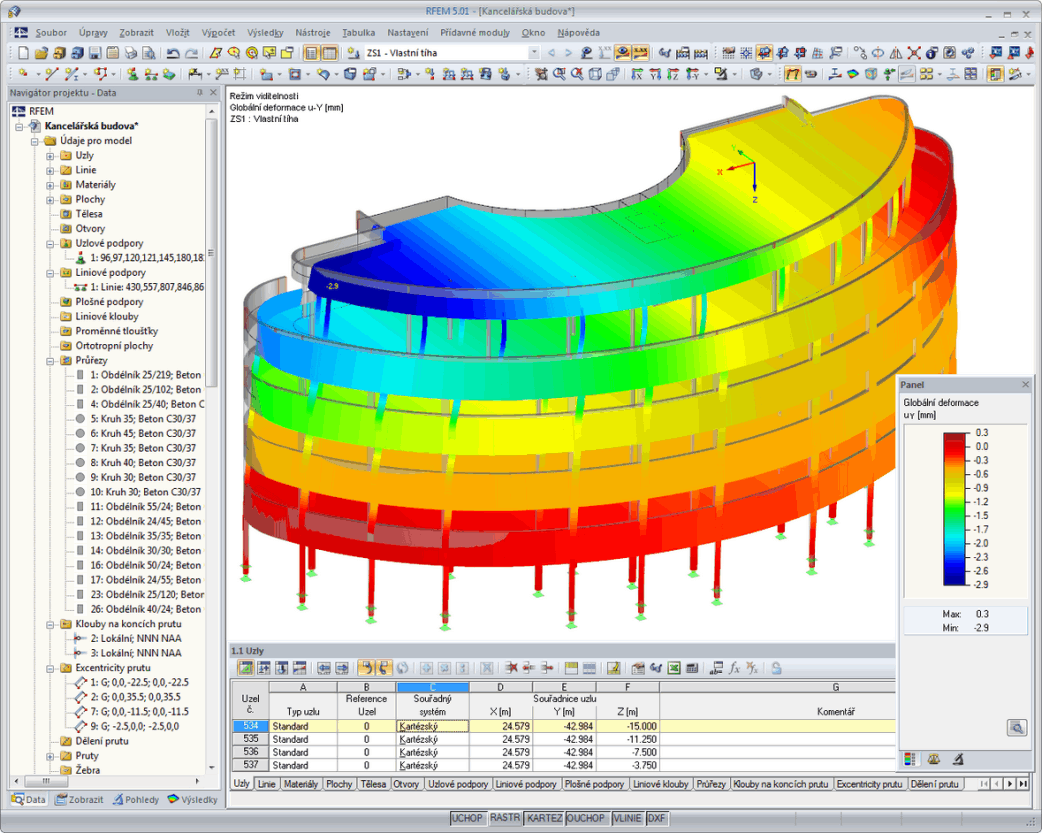Click the navigator vertical scrollbar
The width and height of the screenshot is (1042, 833).
pos(211,253)
